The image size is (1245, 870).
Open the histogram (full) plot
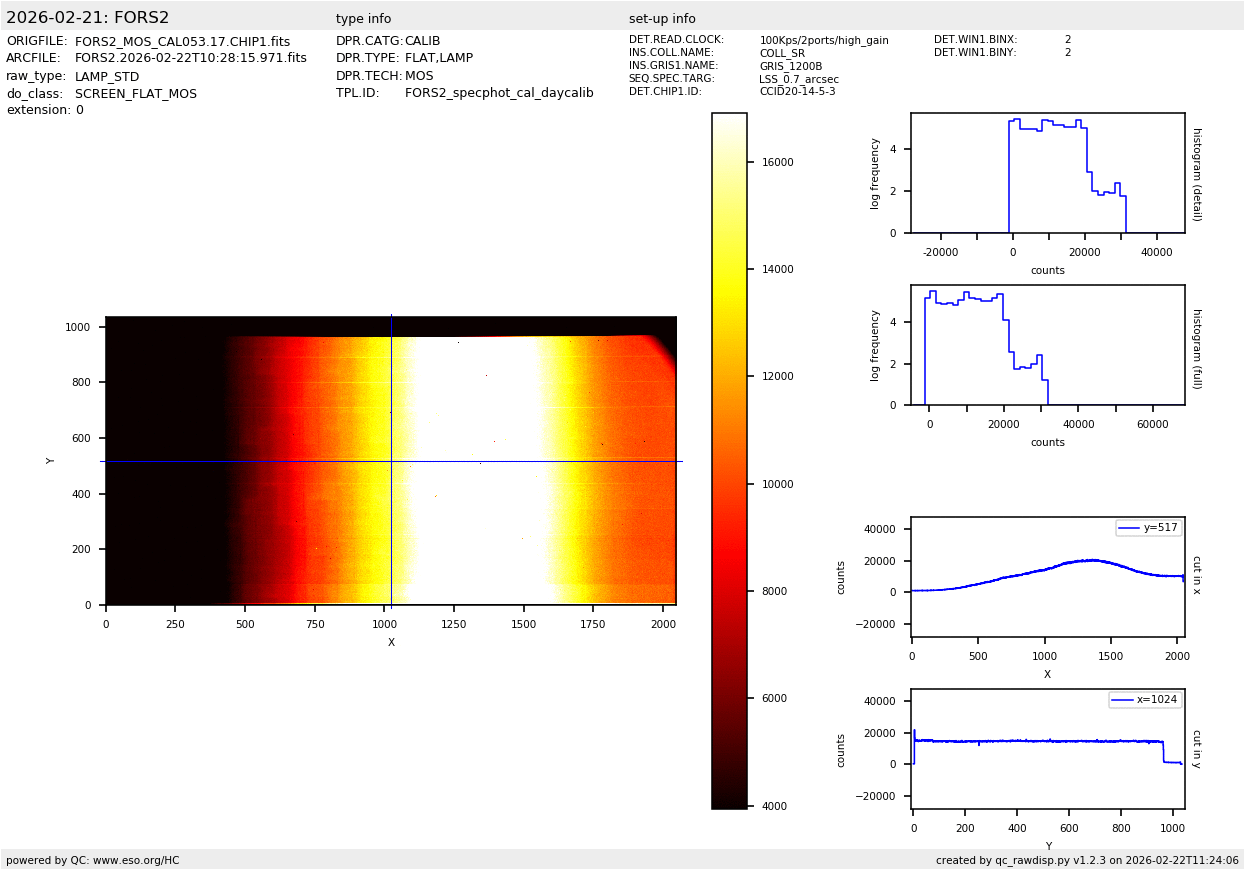1047,345
